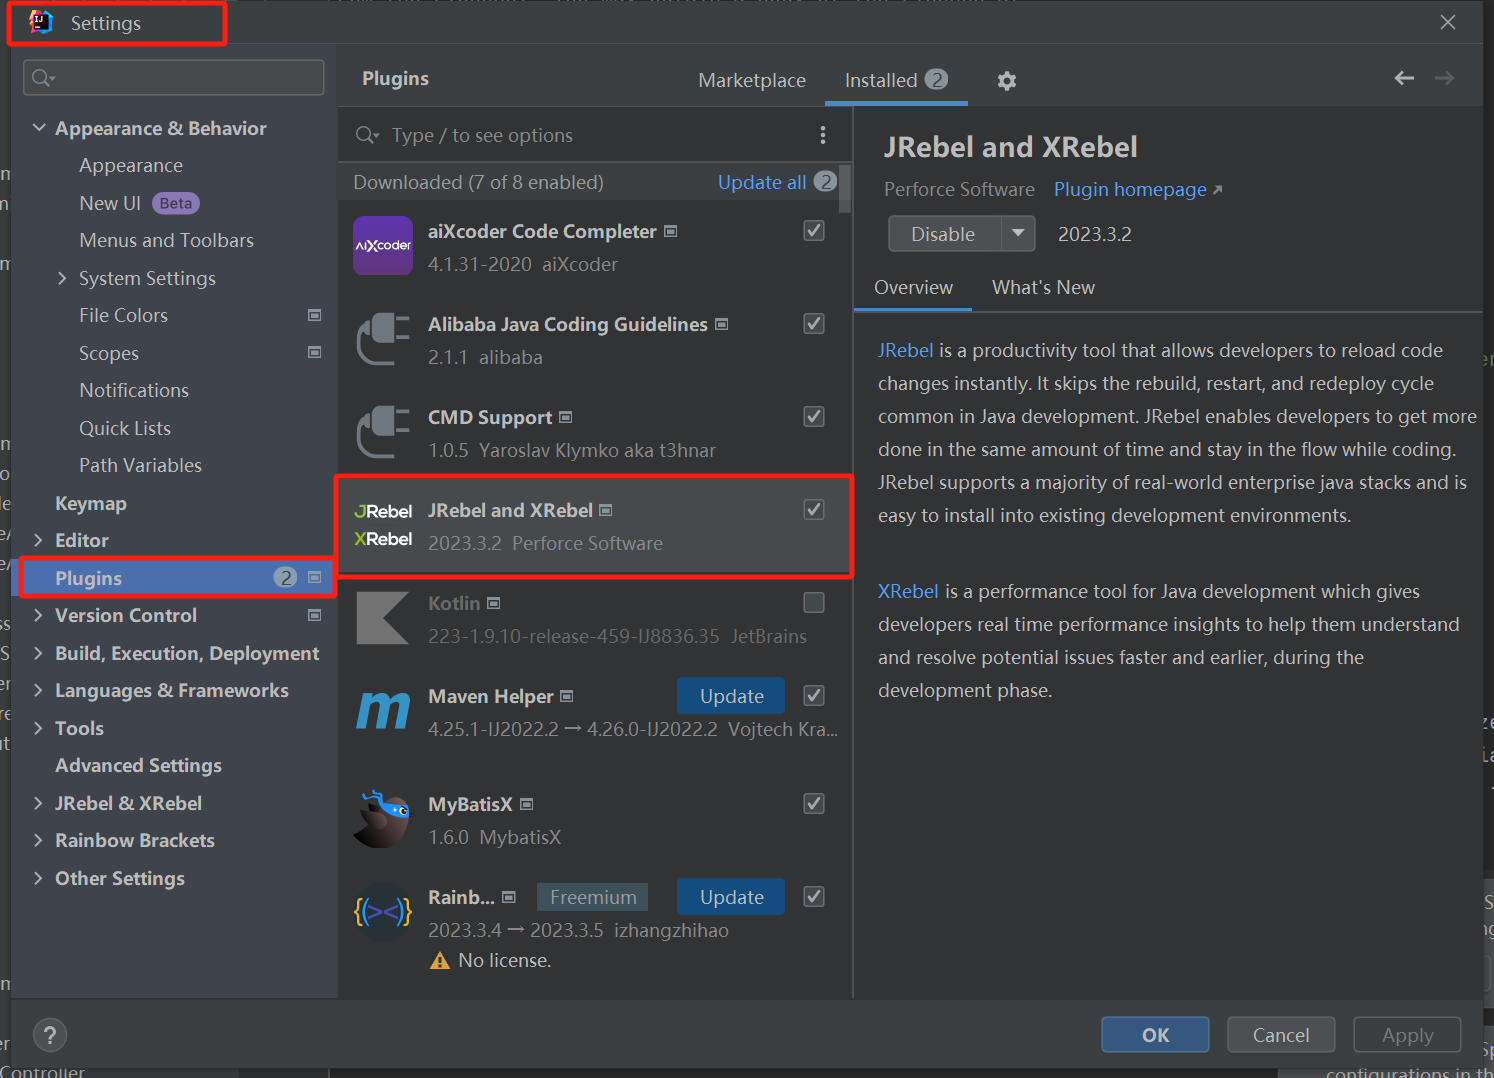Click the Update button for Rainbow Brackets
Viewport: 1494px width, 1078px height.
pos(731,897)
